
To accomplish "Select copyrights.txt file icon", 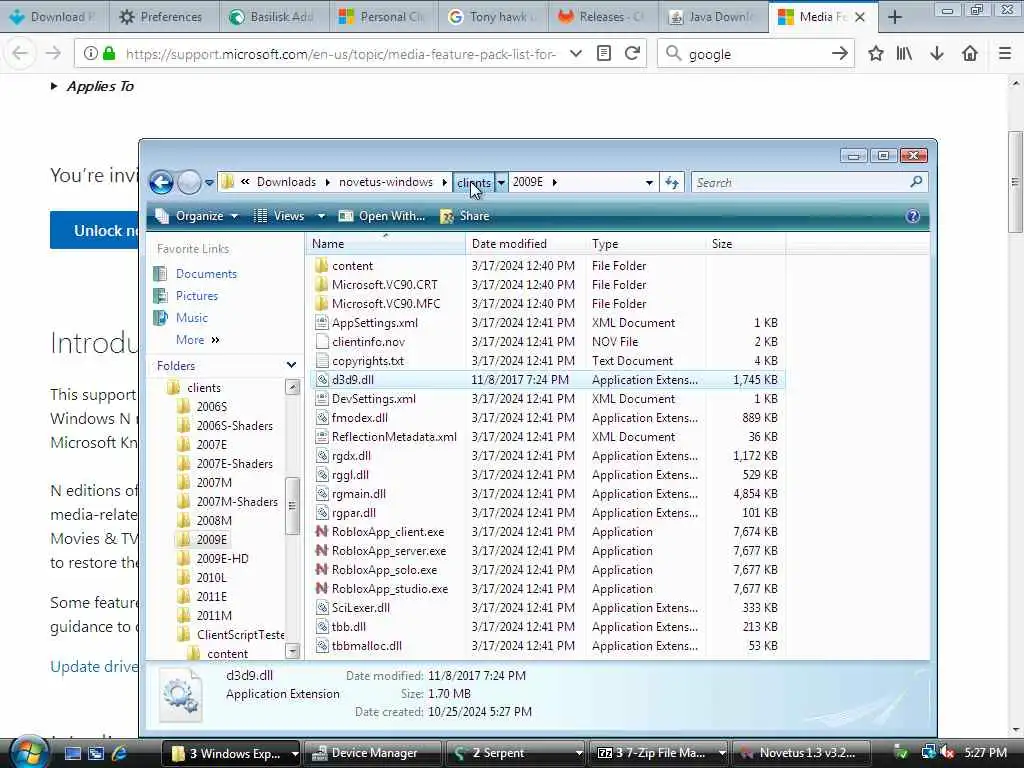I will [x=321, y=360].
